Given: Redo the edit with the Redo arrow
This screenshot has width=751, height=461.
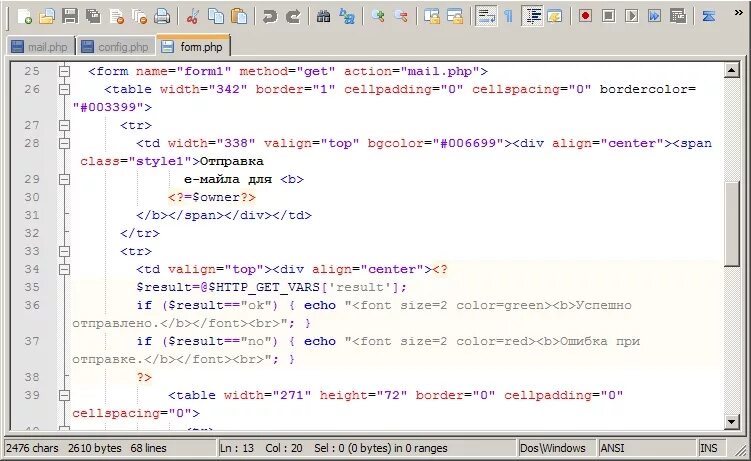Looking at the screenshot, I should tap(293, 17).
